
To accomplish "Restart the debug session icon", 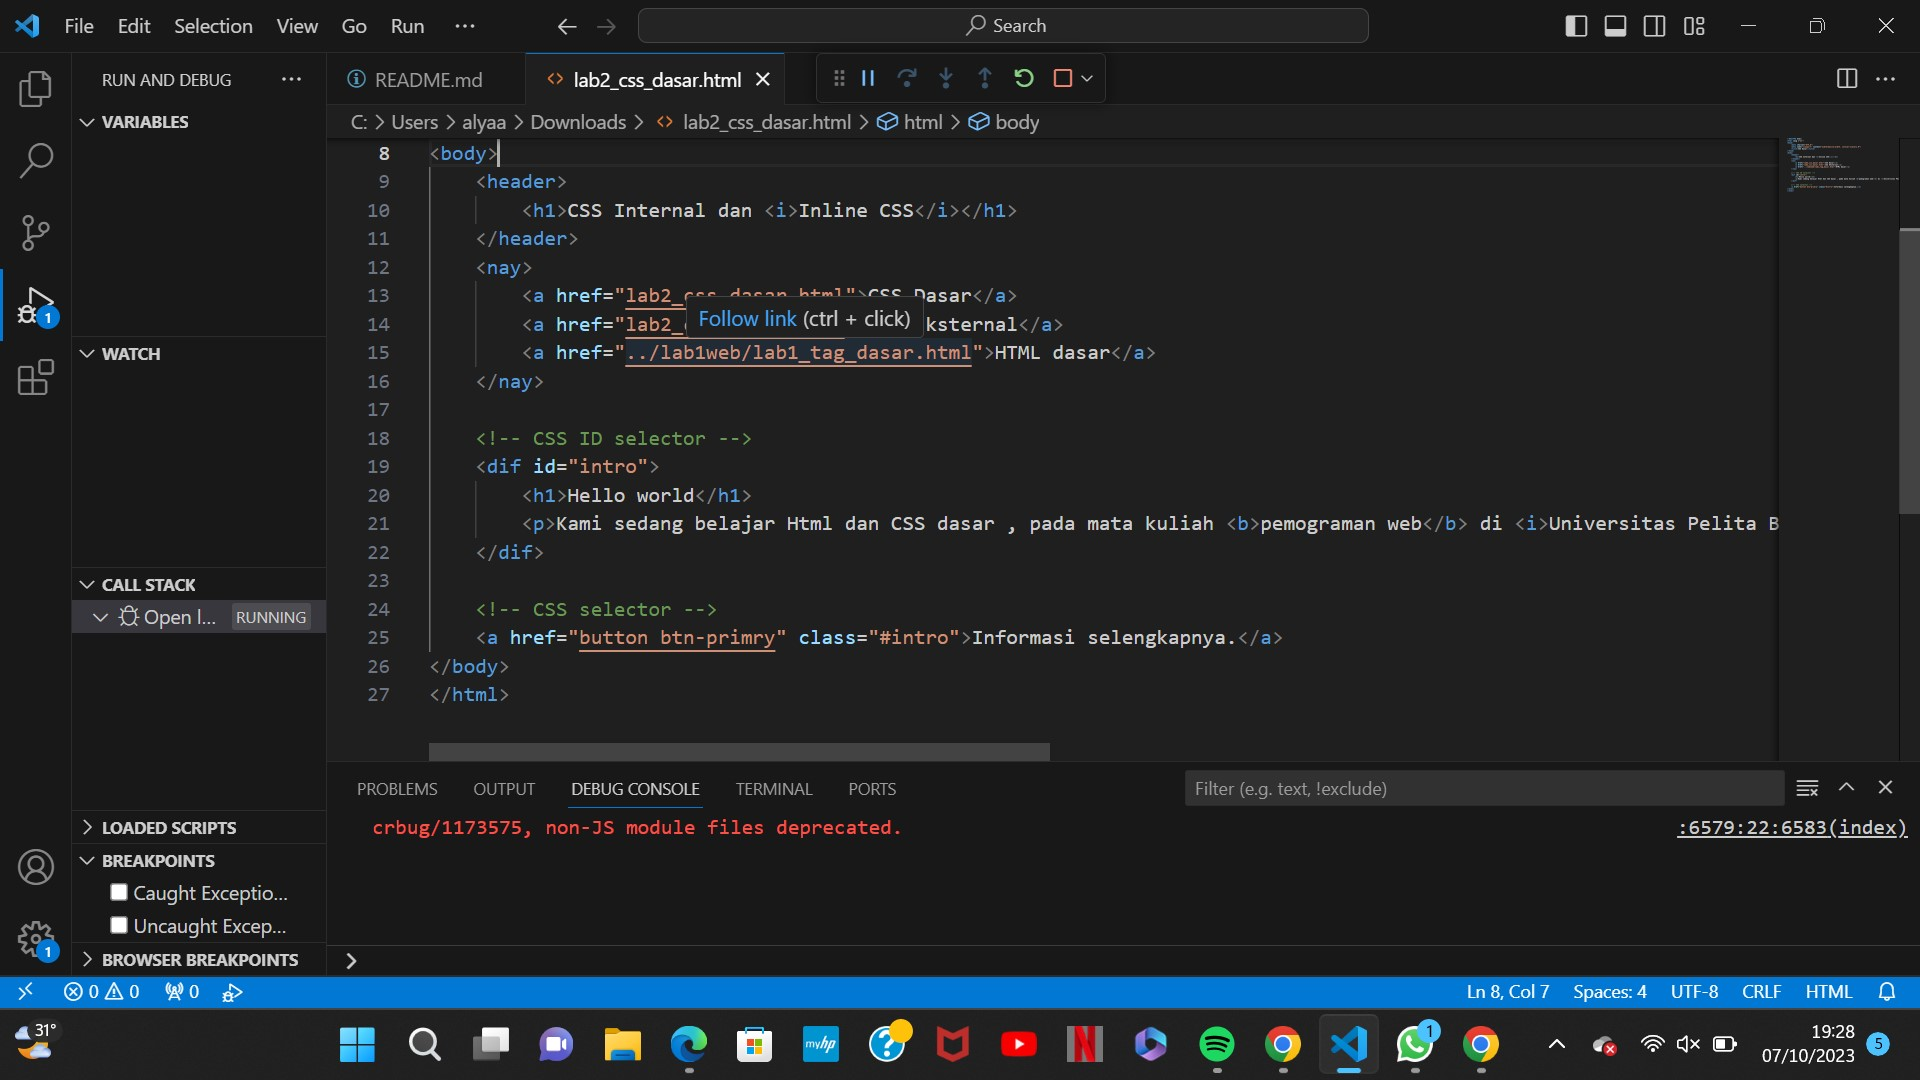I will [1023, 78].
